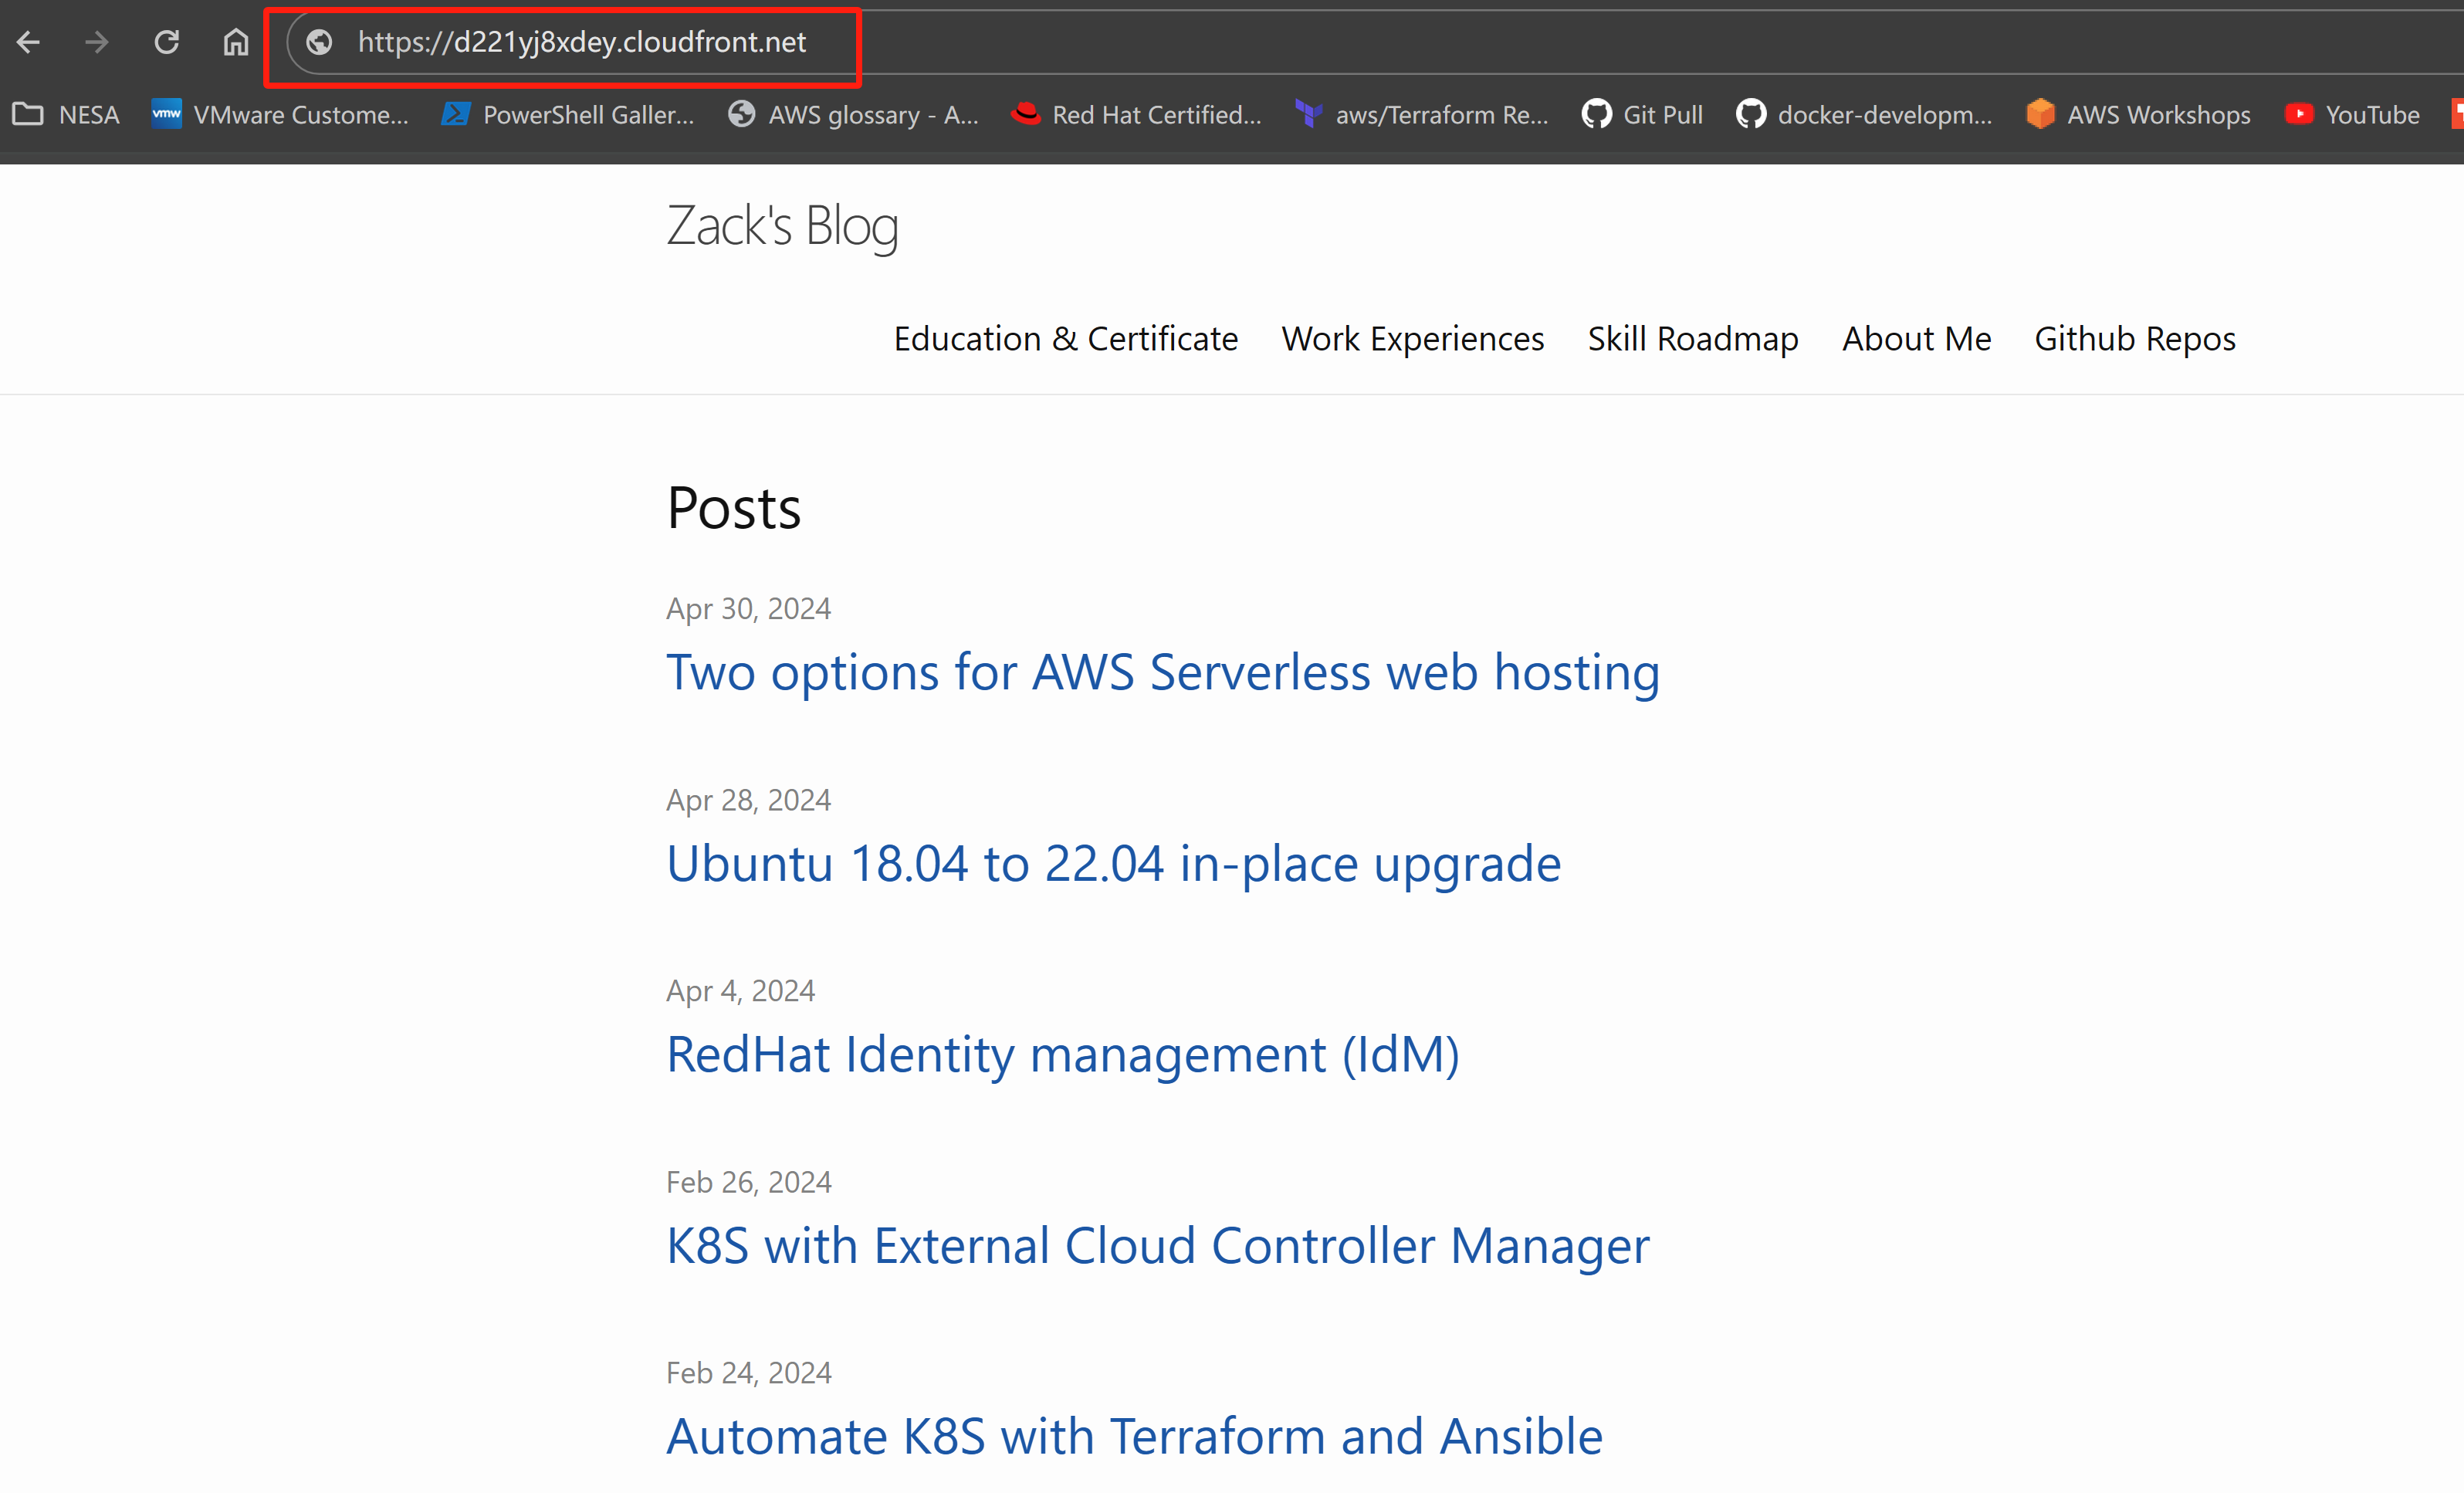Open the Git Pull bookmark
Screen dimensions: 2464x1493
tap(1642, 115)
